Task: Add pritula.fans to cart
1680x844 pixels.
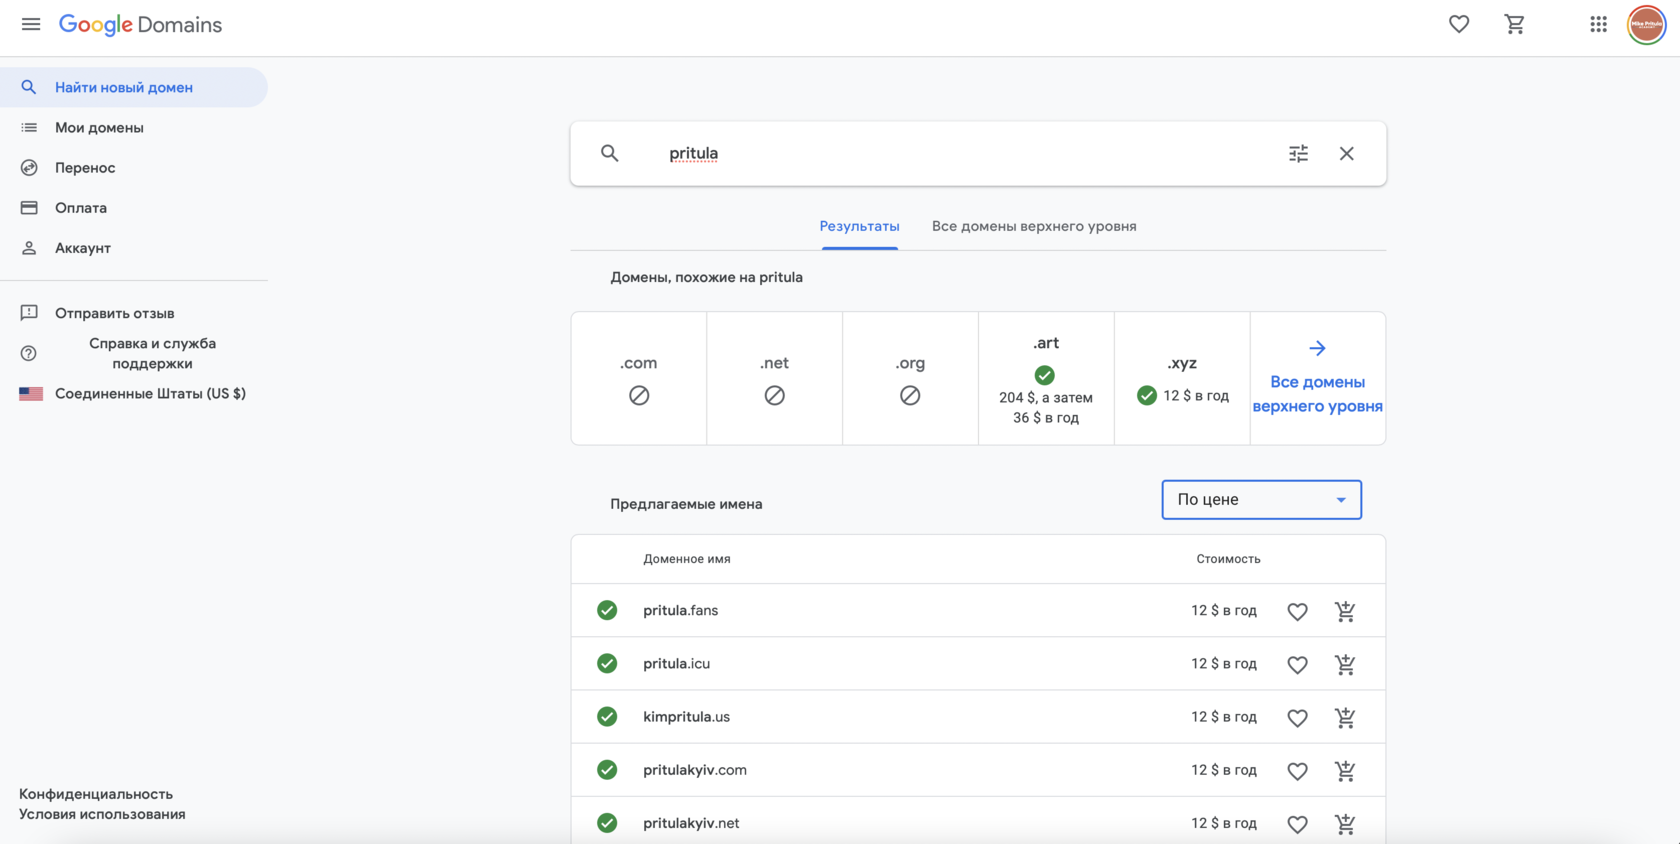Action: click(x=1345, y=611)
